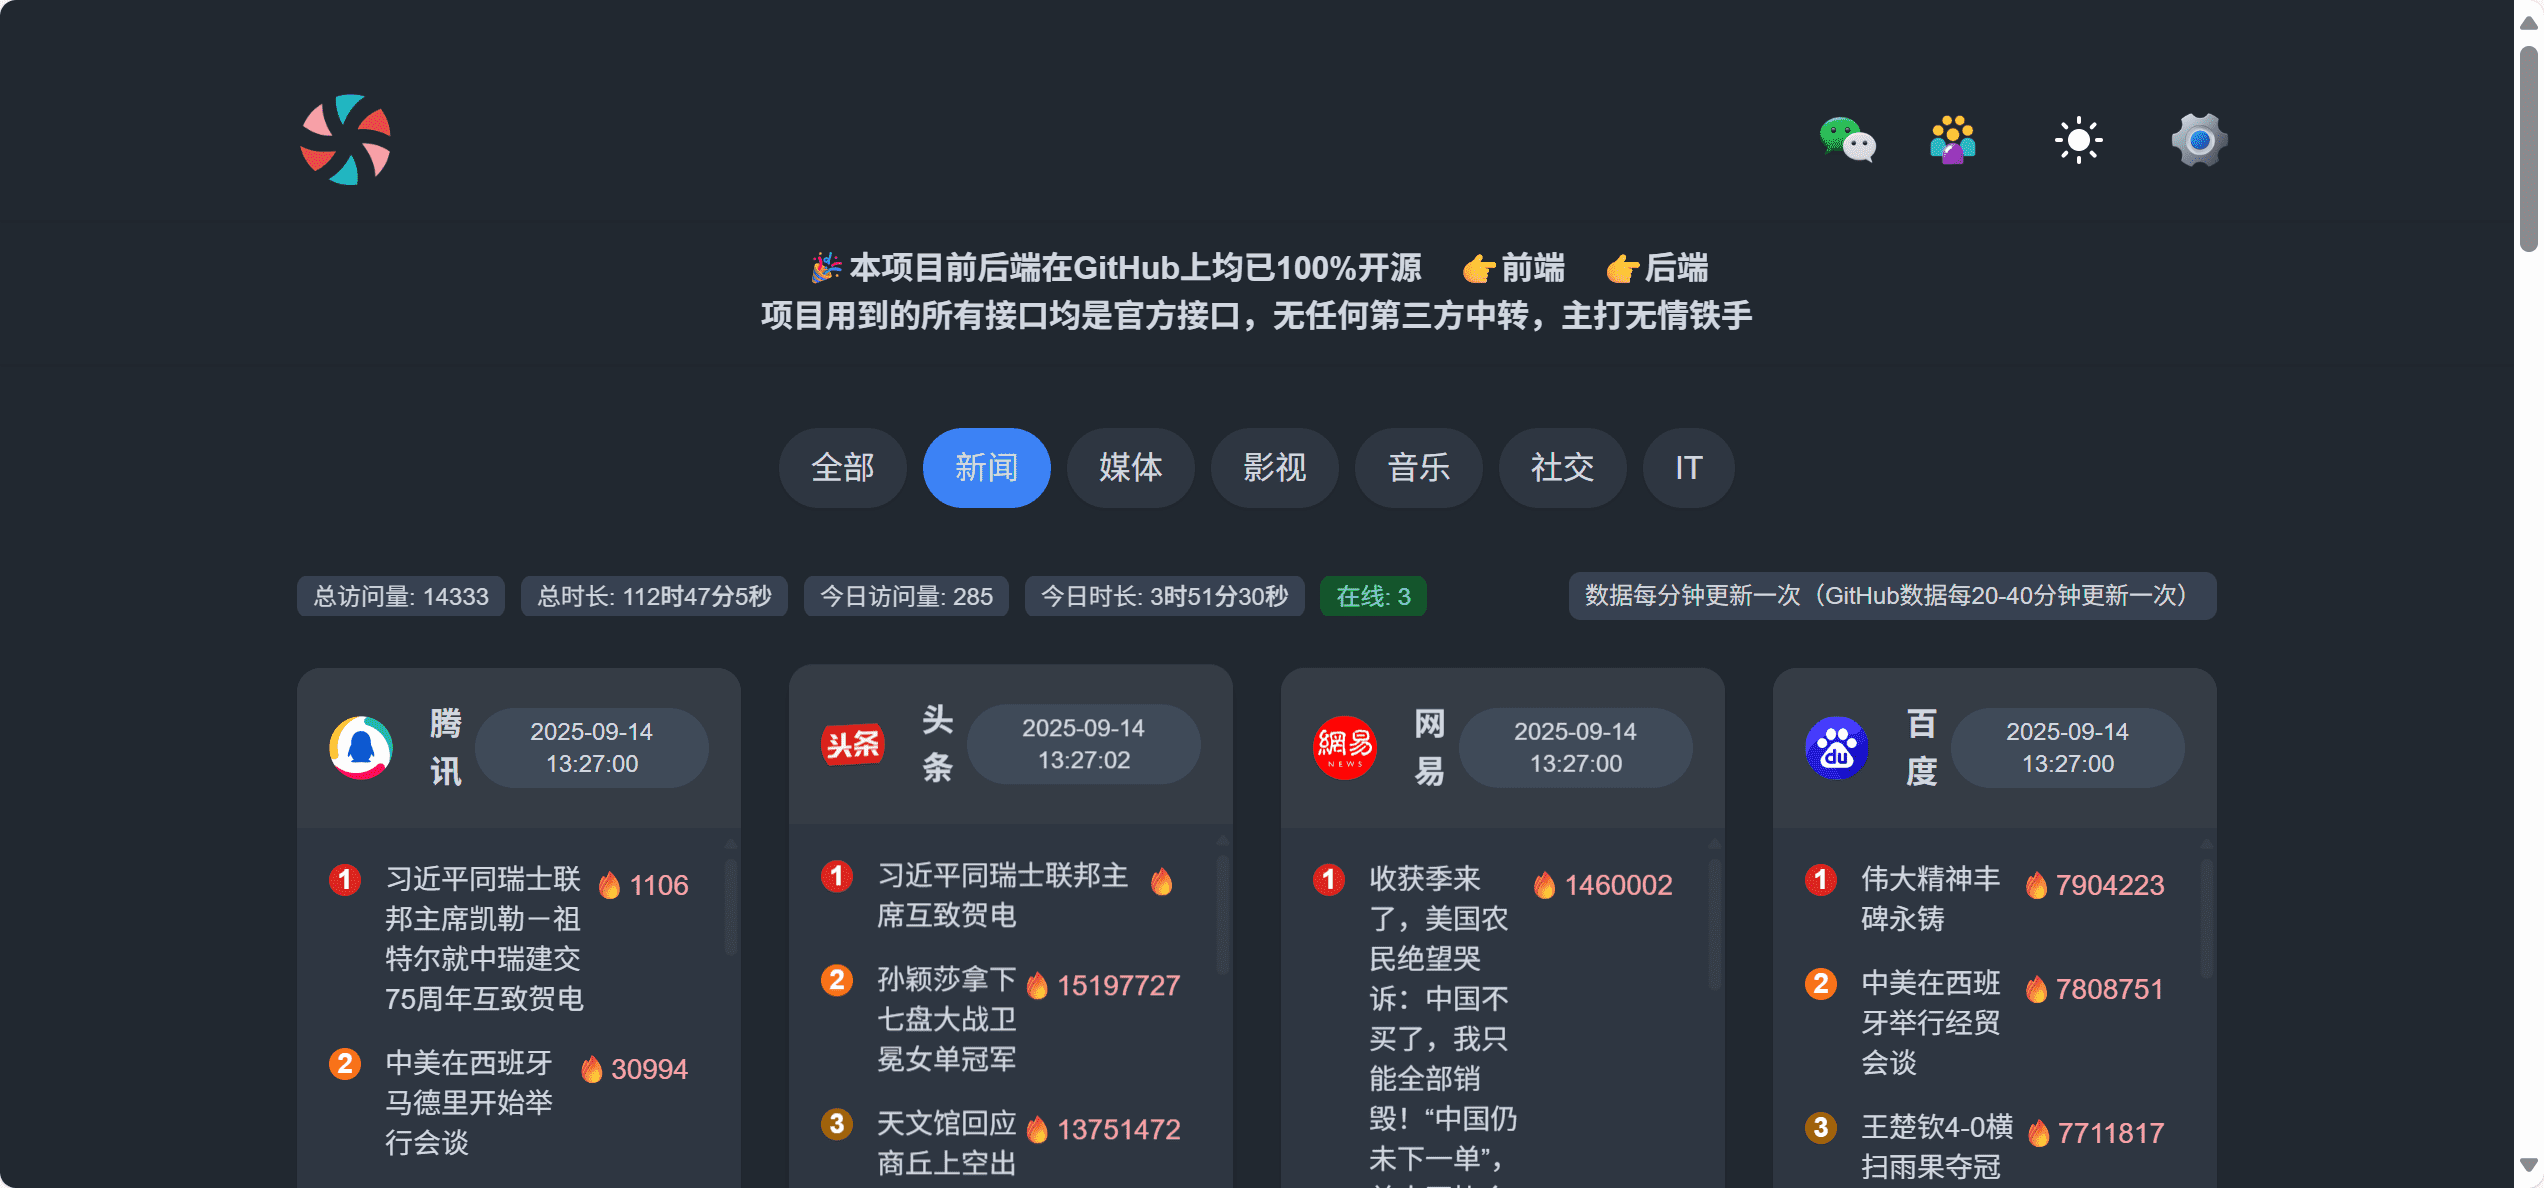The width and height of the screenshot is (2544, 1188).
Task: Click rank 2 badge in Toutiao card
Action: click(837, 979)
